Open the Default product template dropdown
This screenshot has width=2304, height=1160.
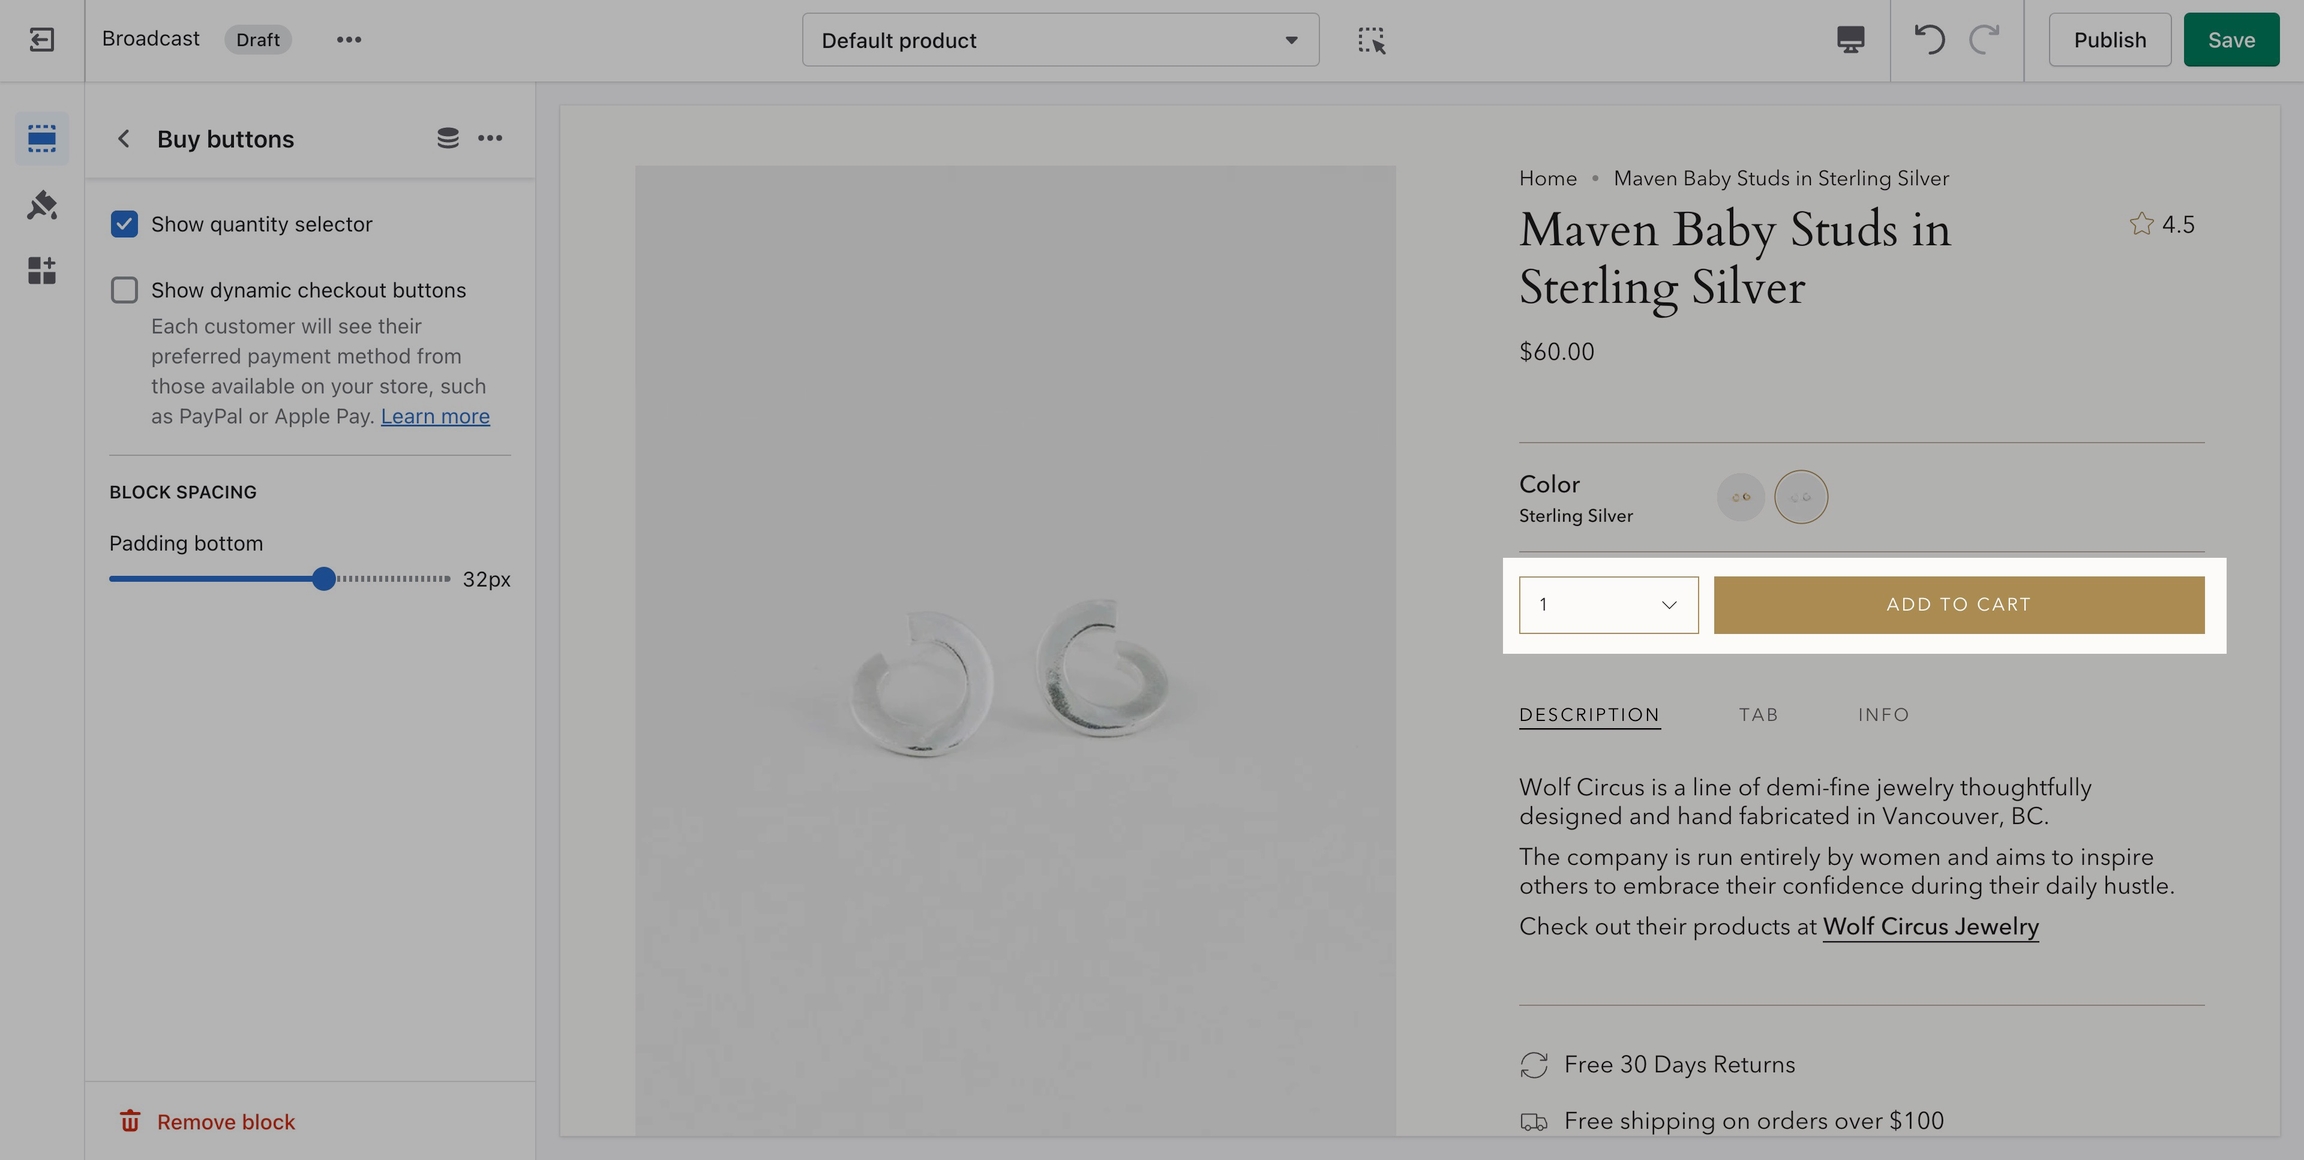(1060, 40)
